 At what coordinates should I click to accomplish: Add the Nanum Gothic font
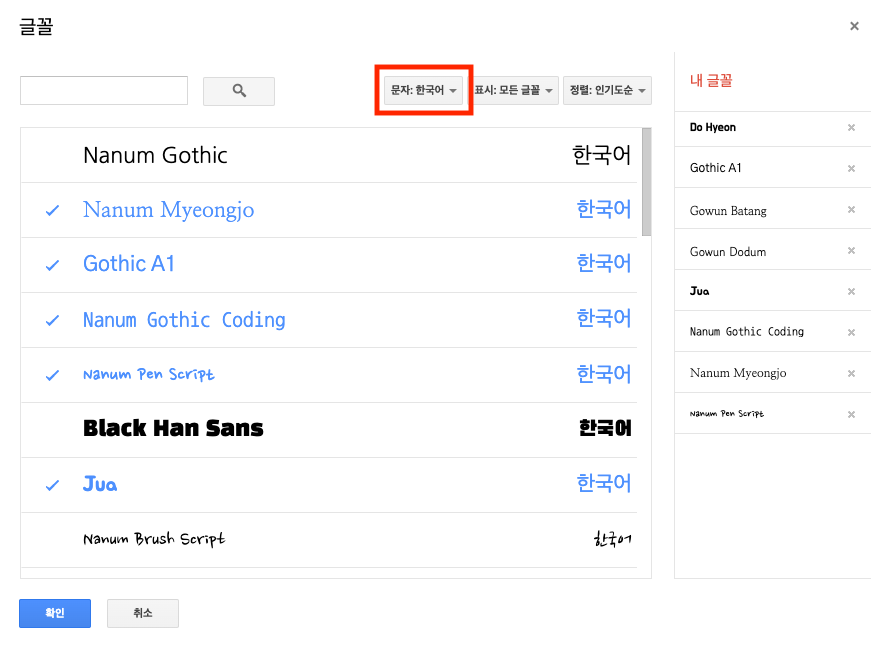pyautogui.click(x=329, y=156)
